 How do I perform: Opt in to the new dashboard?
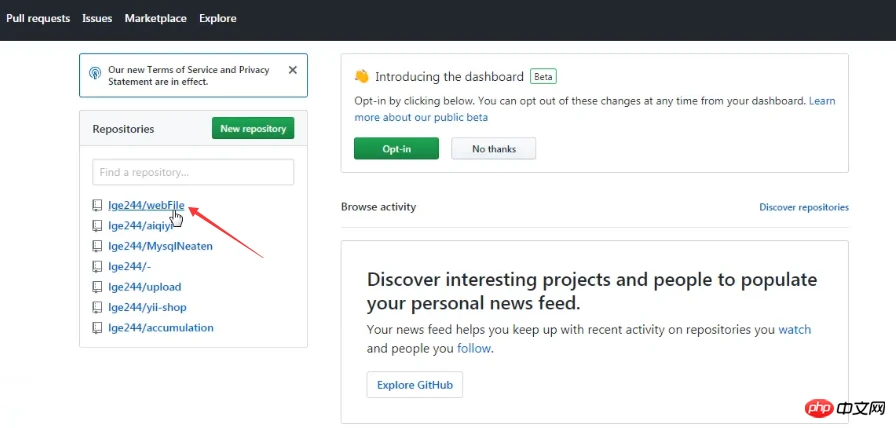(396, 148)
